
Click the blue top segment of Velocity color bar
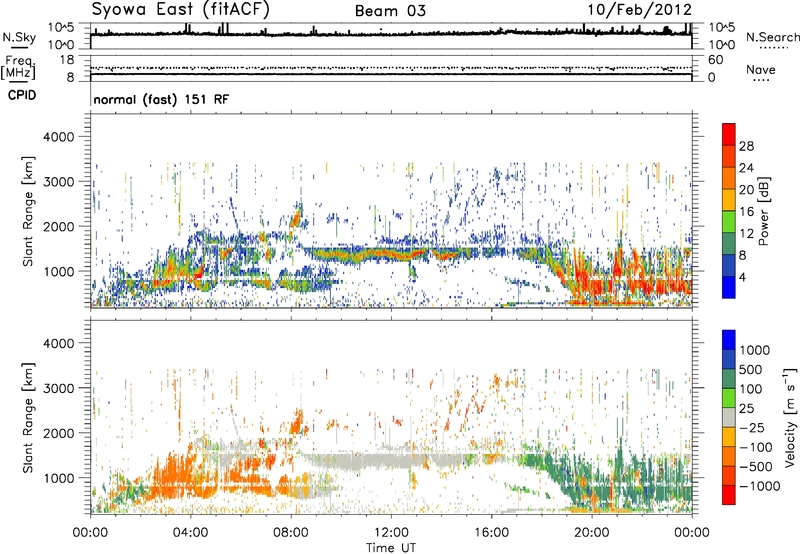click(x=729, y=340)
